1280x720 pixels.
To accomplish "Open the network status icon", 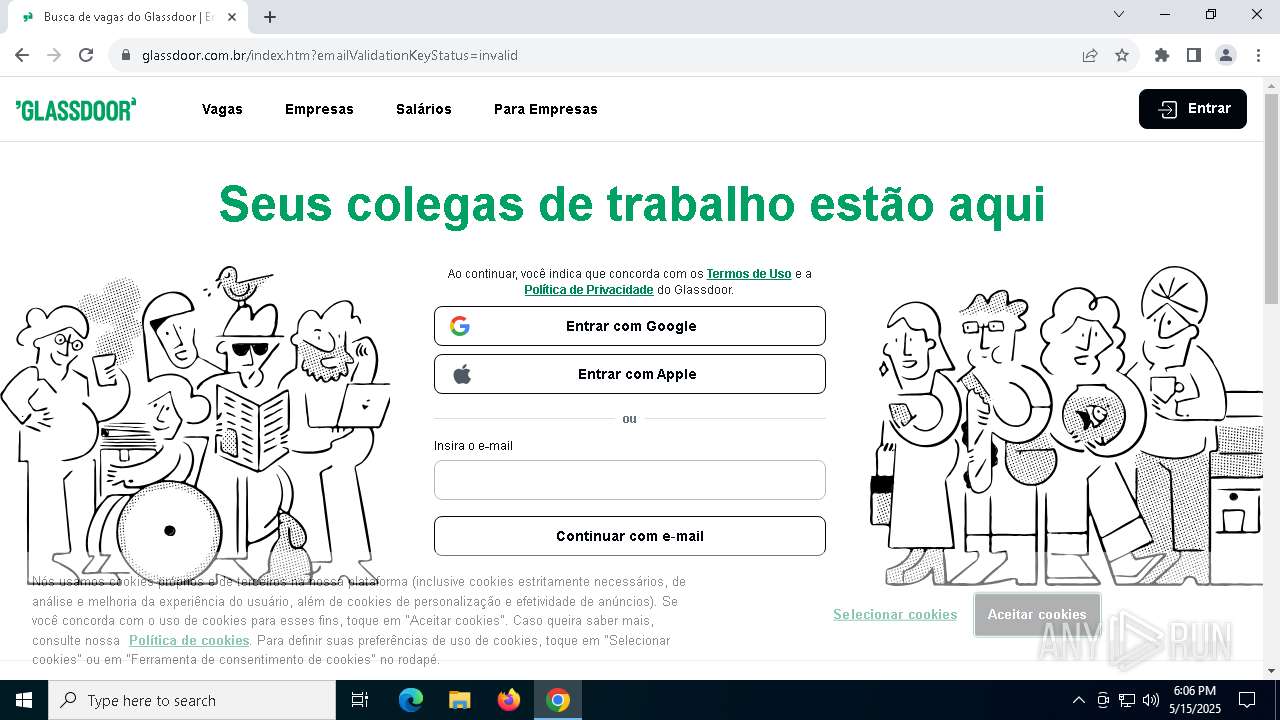I will (1127, 700).
